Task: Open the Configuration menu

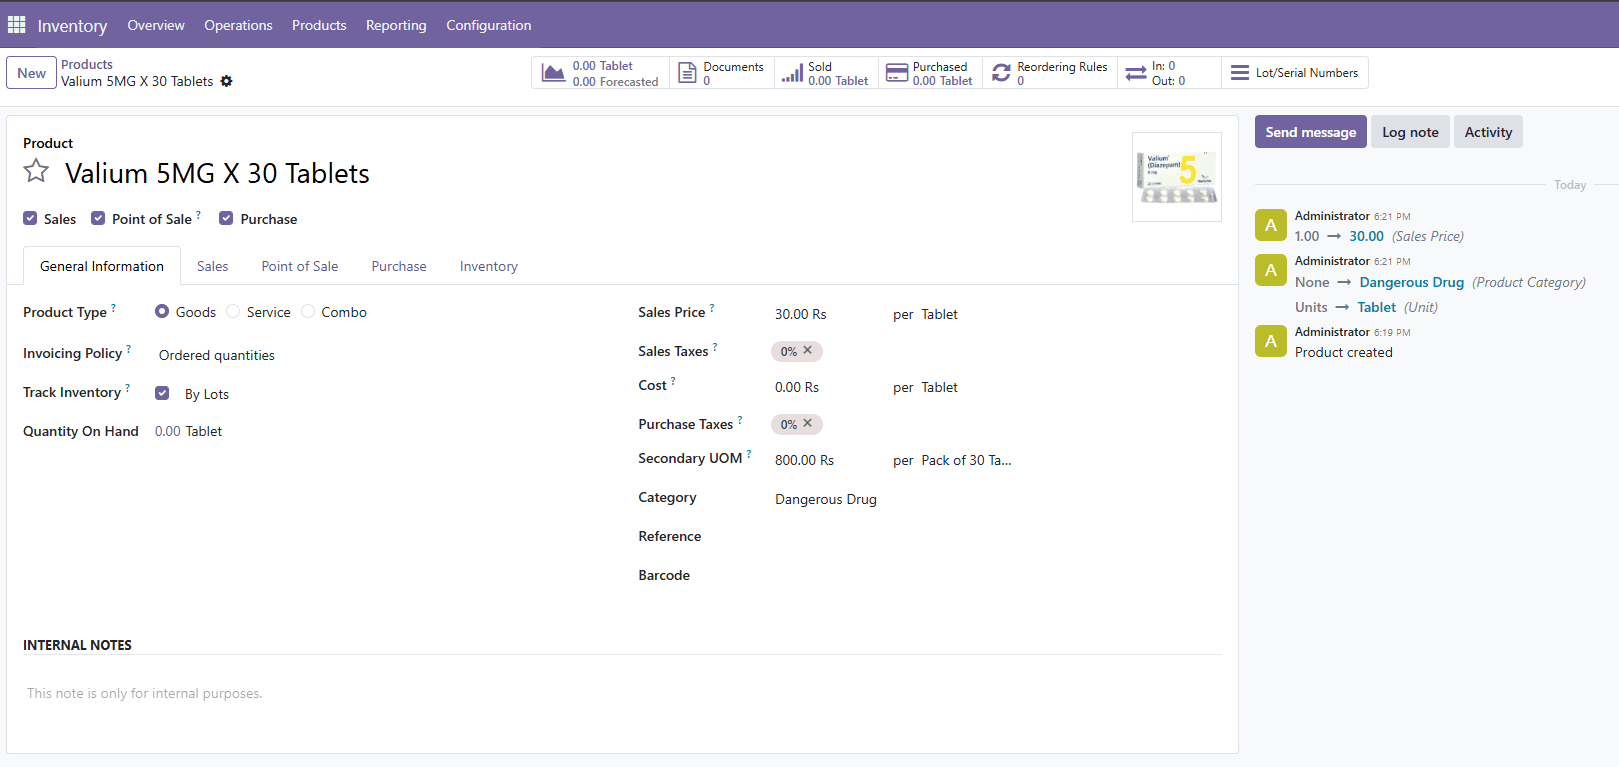Action: (x=489, y=25)
